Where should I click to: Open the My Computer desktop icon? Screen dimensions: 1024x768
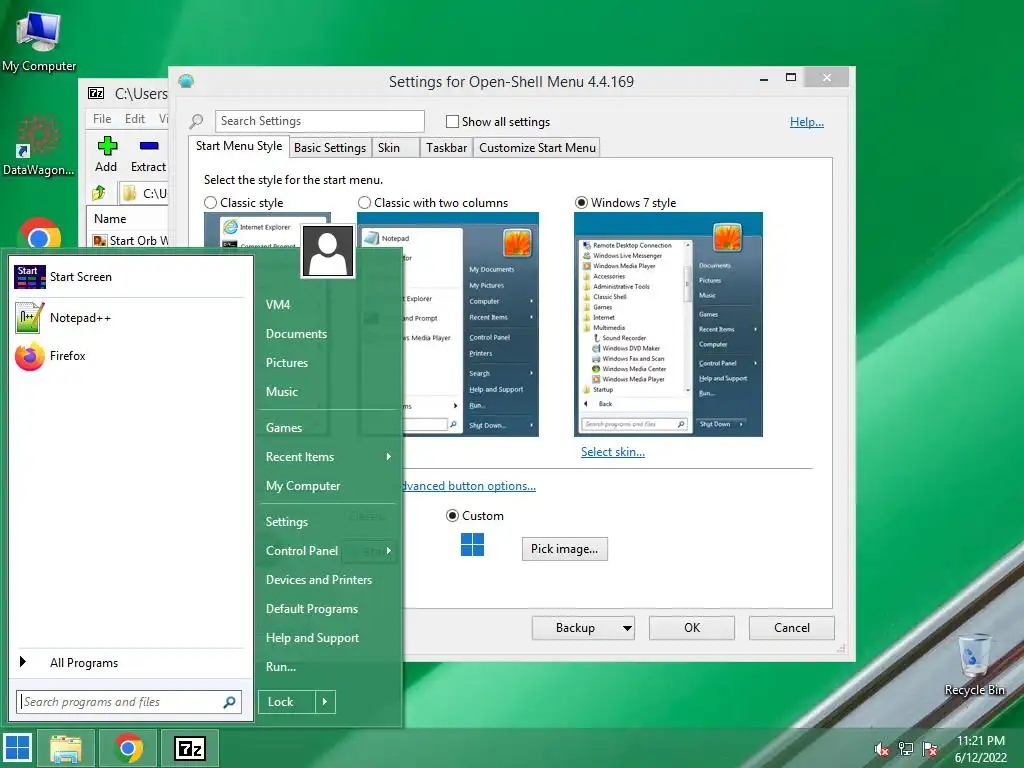(39, 40)
